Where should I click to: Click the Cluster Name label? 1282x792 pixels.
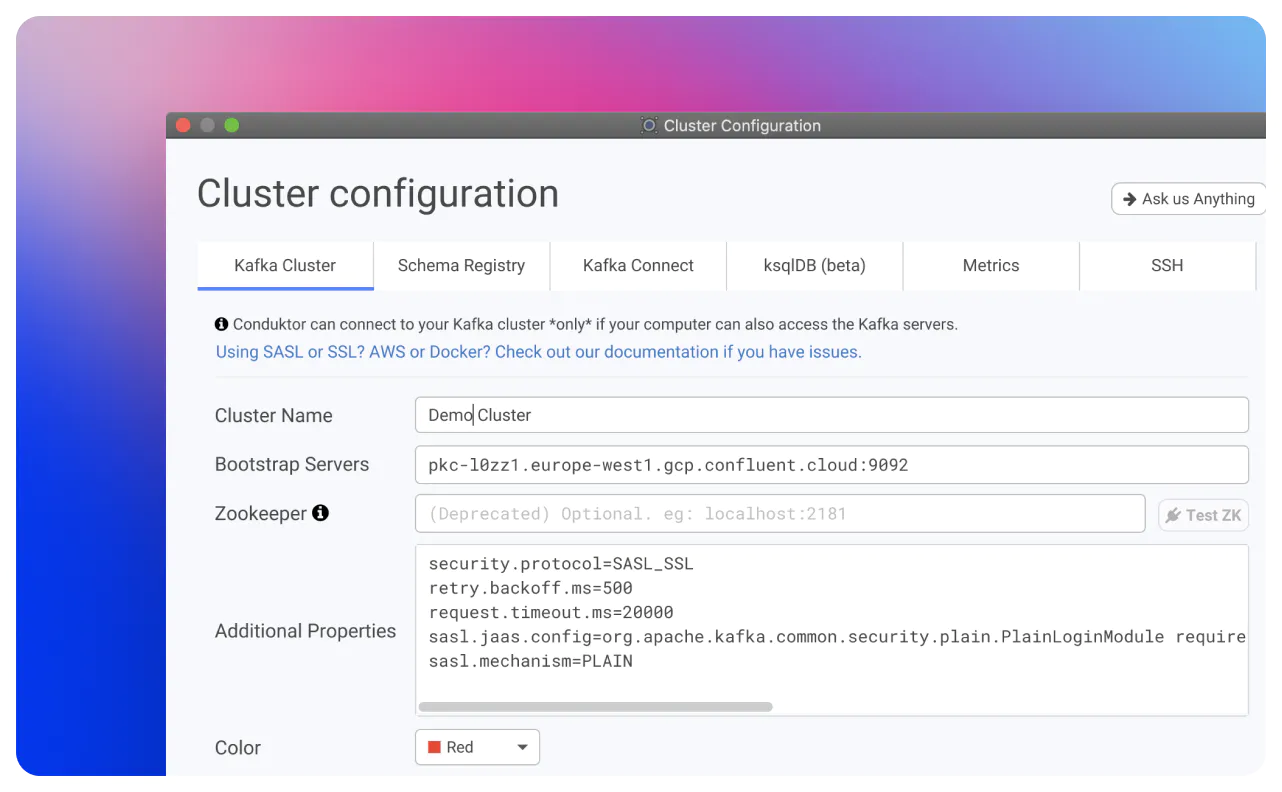click(273, 415)
